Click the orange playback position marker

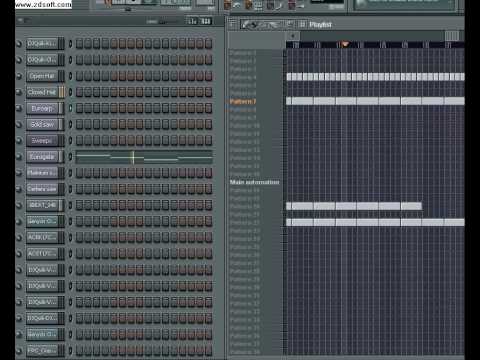click(x=345, y=44)
